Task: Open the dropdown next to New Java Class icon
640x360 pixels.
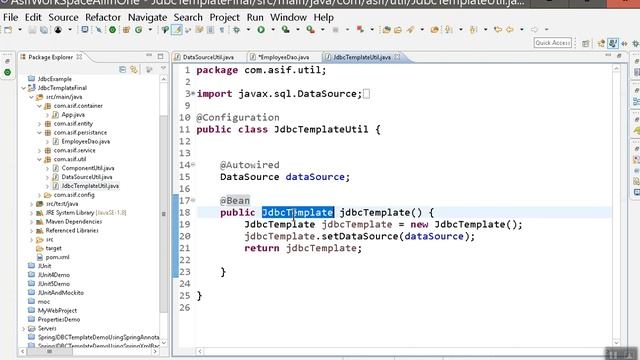Action: [150, 30]
